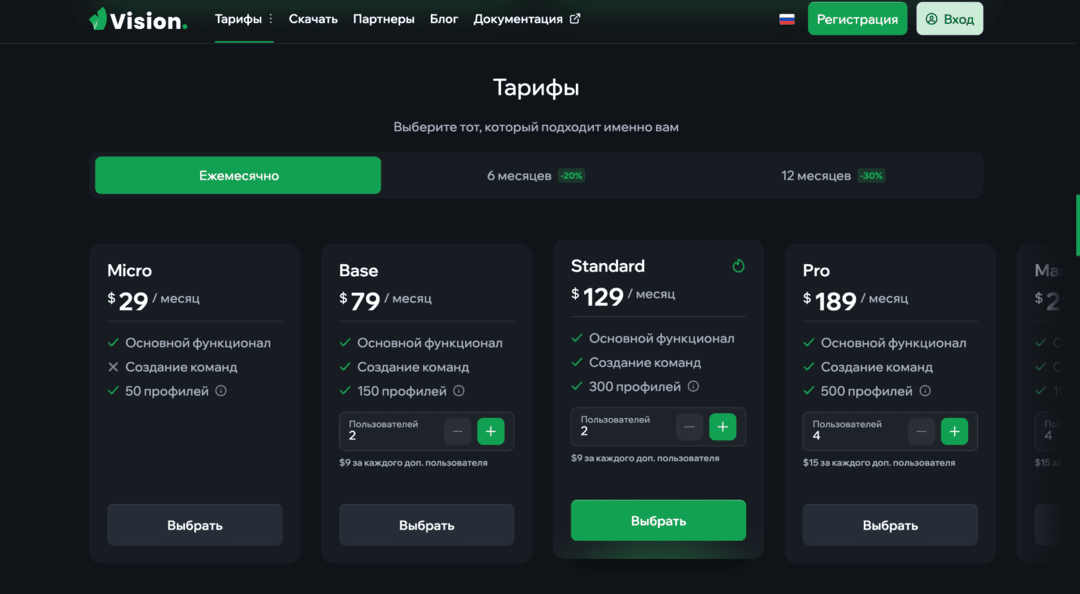Choose the Micro plan with Выбрать
The image size is (1080, 594).
pyautogui.click(x=194, y=525)
